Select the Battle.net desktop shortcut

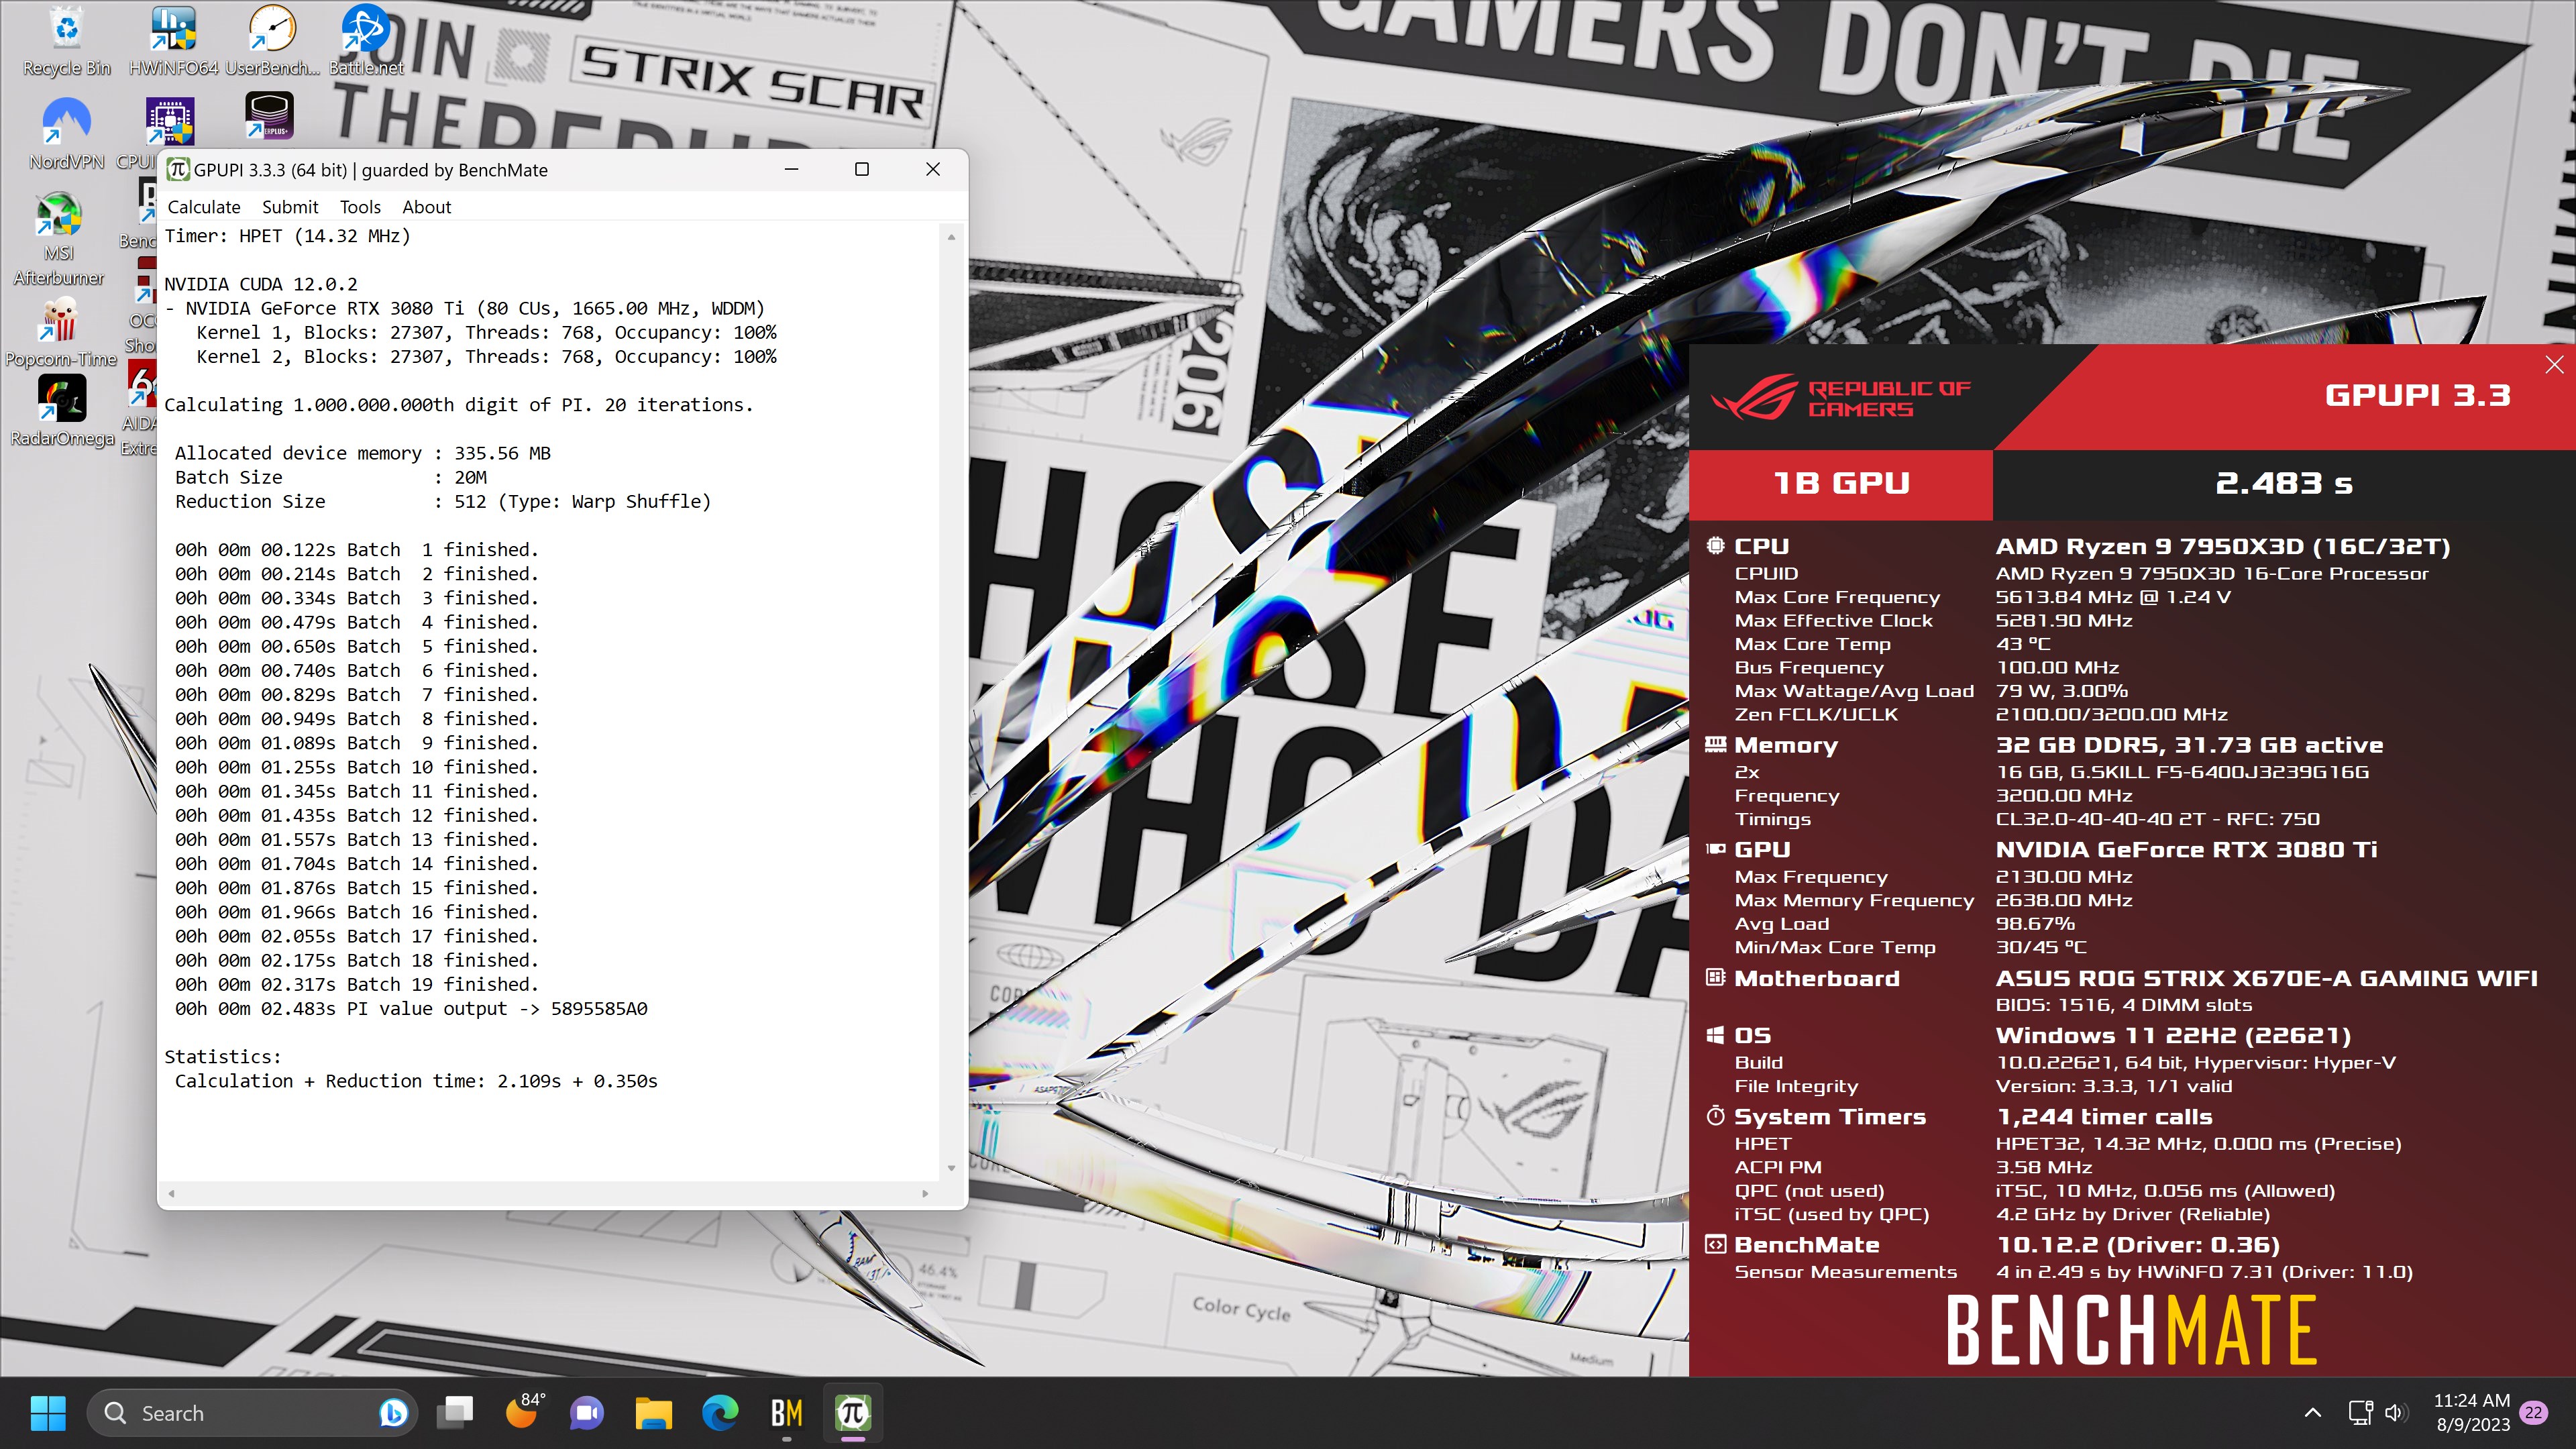point(366,41)
